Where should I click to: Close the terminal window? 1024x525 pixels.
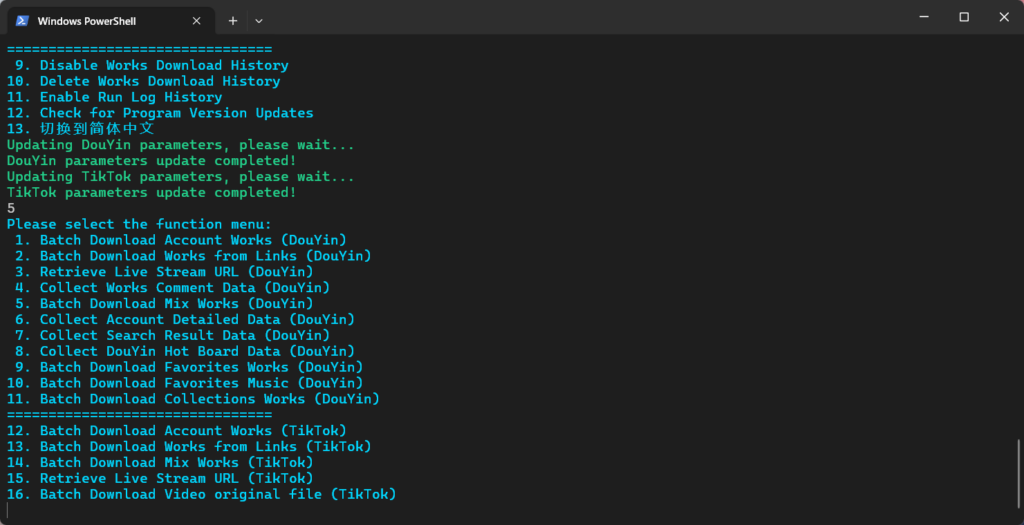(x=1002, y=17)
